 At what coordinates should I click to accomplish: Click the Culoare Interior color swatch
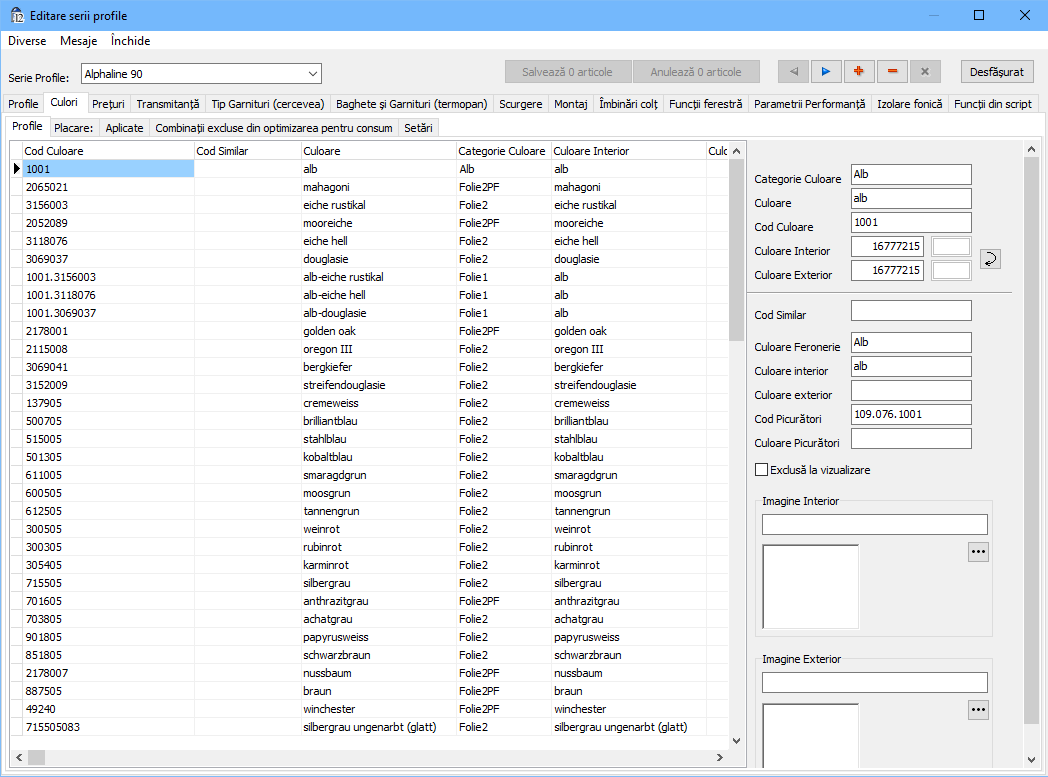coord(951,246)
